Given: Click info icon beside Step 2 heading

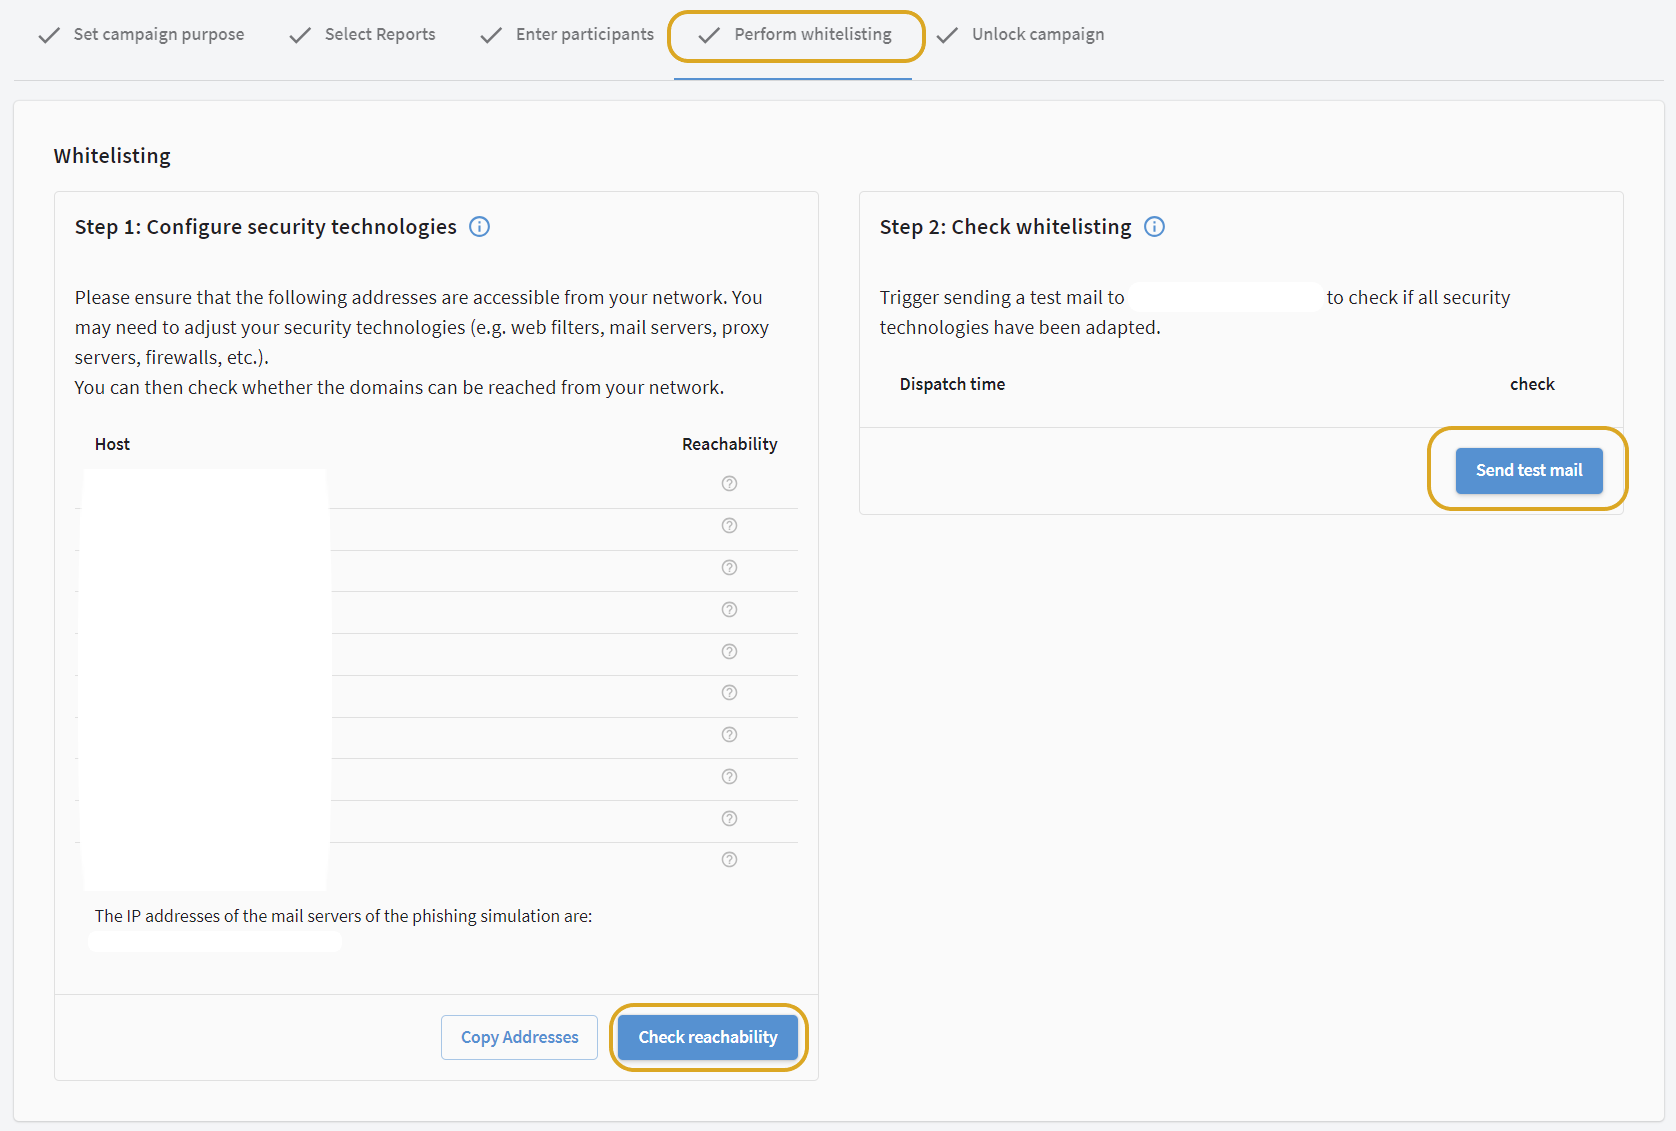Looking at the screenshot, I should 1154,227.
